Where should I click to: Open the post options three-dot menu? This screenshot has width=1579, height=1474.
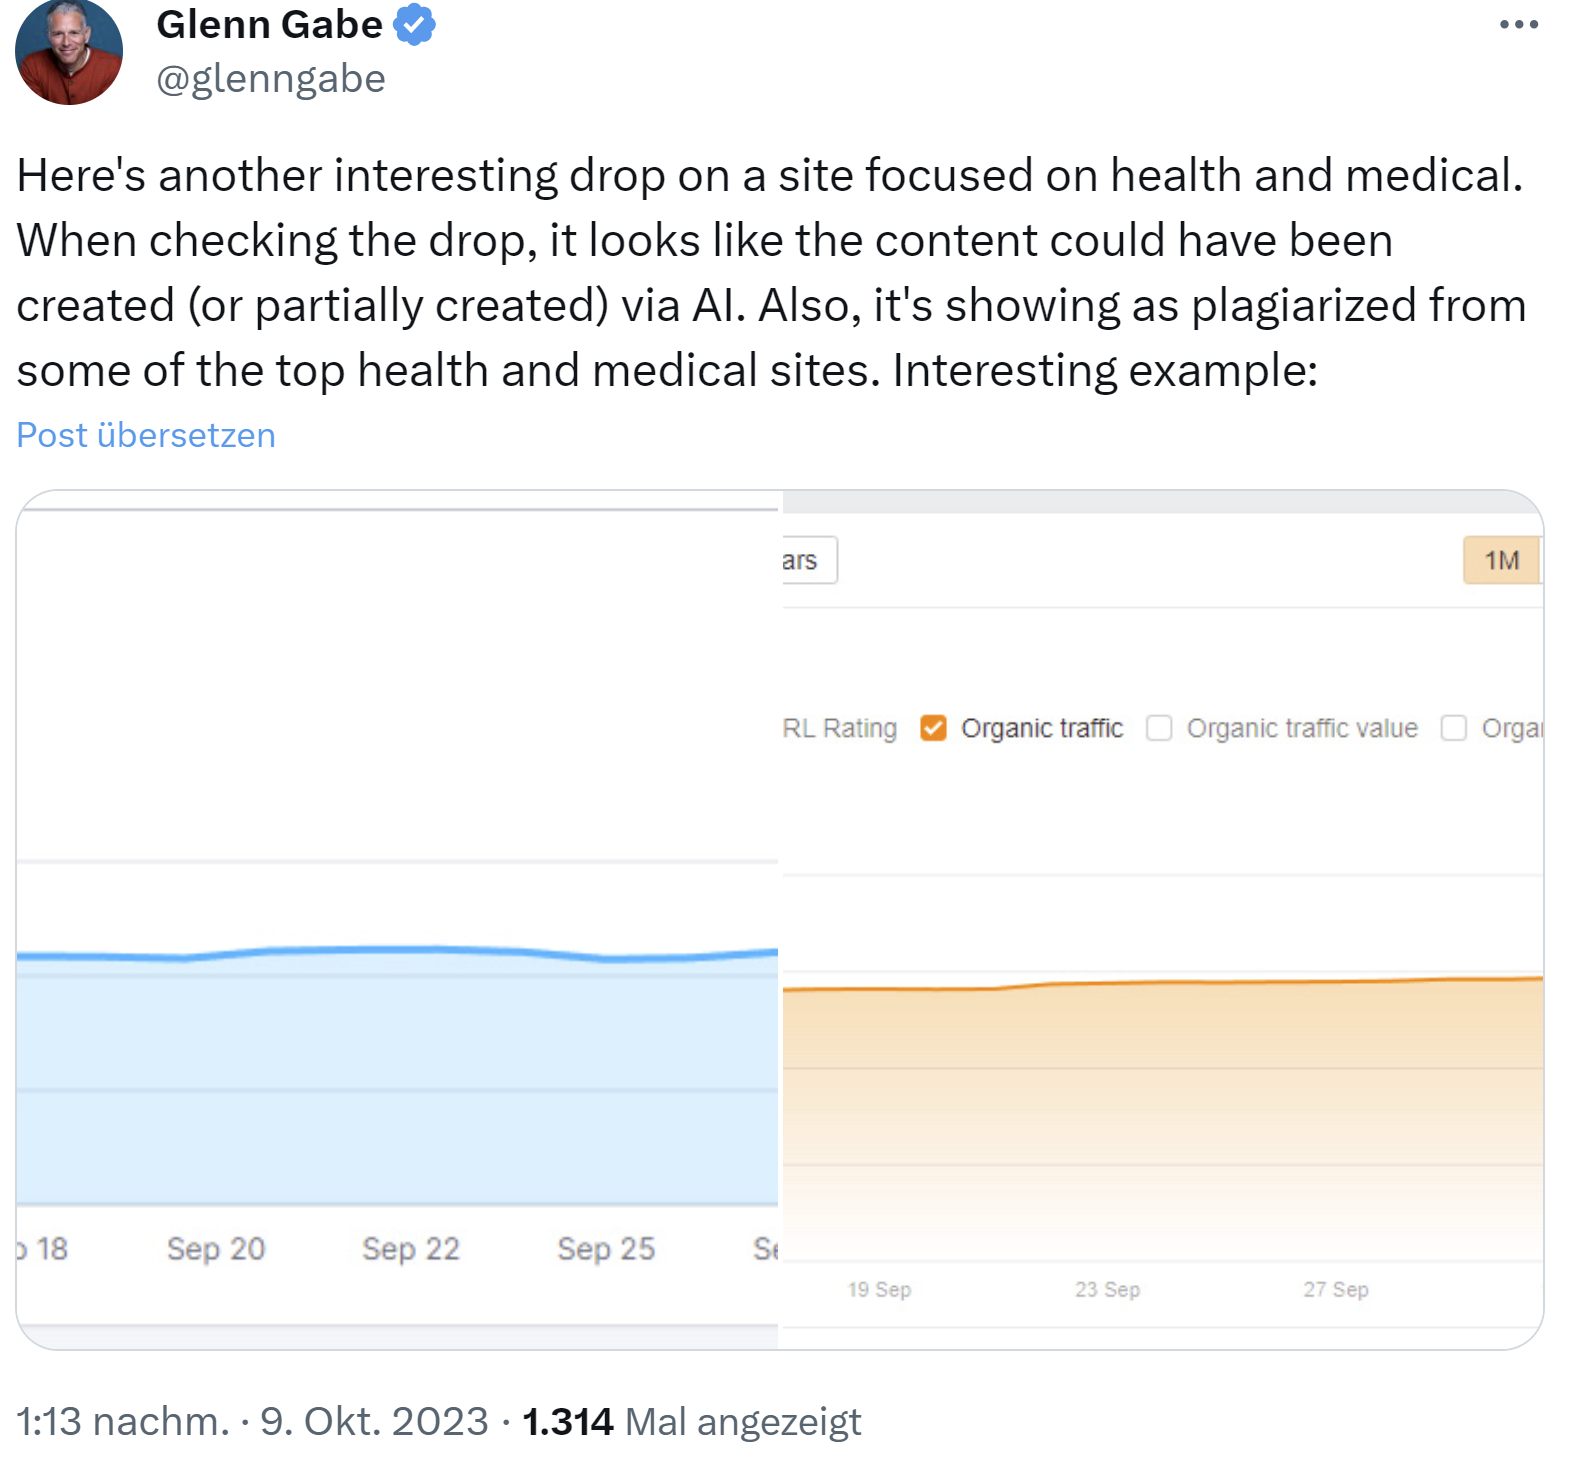click(1516, 24)
